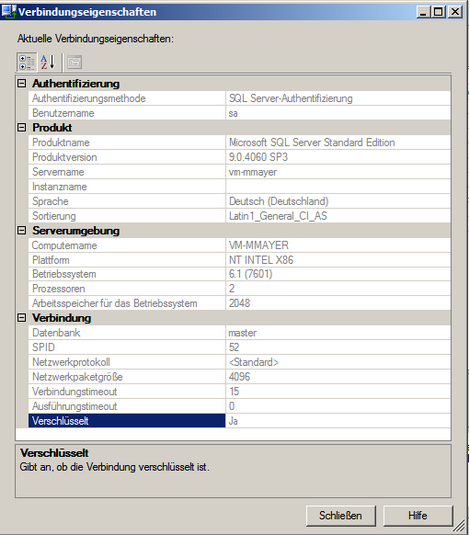470x535 pixels.
Task: Open the property pages icon
Action: pos(74,62)
